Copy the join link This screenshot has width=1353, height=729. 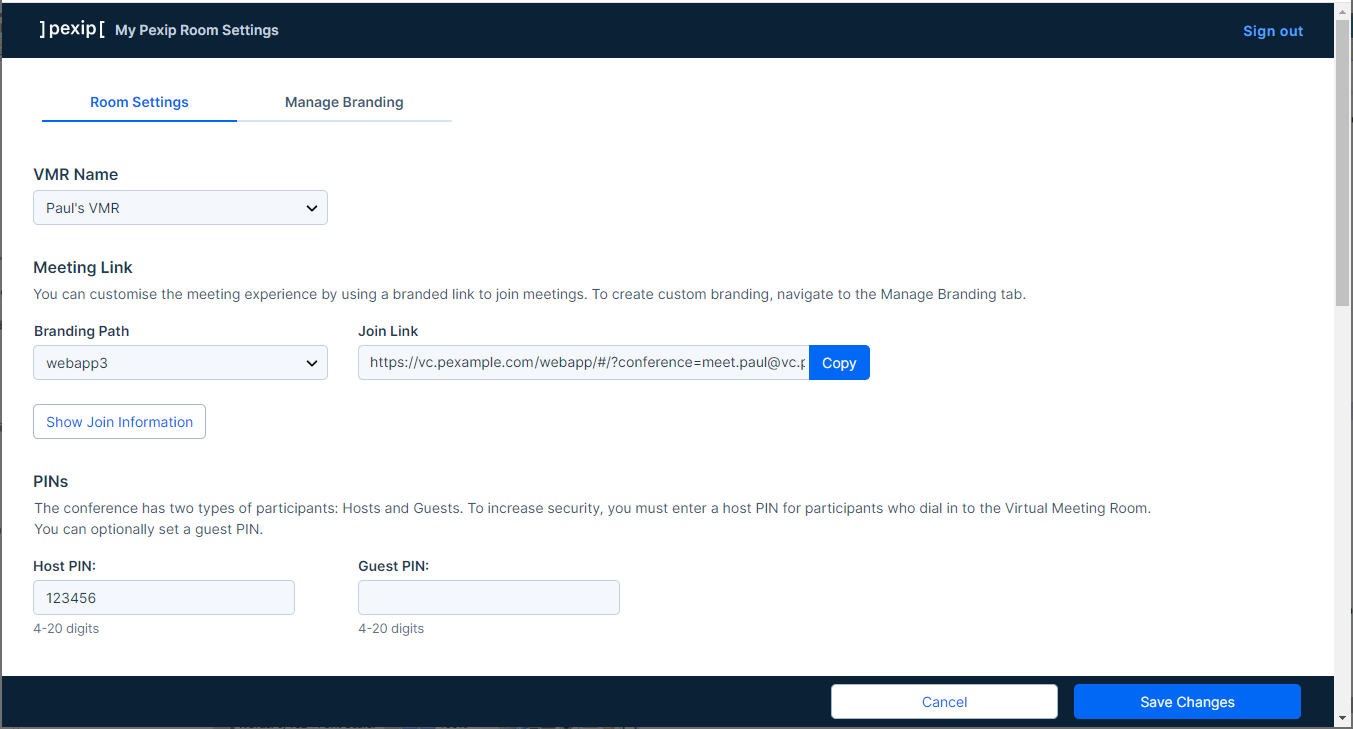pyautogui.click(x=839, y=363)
